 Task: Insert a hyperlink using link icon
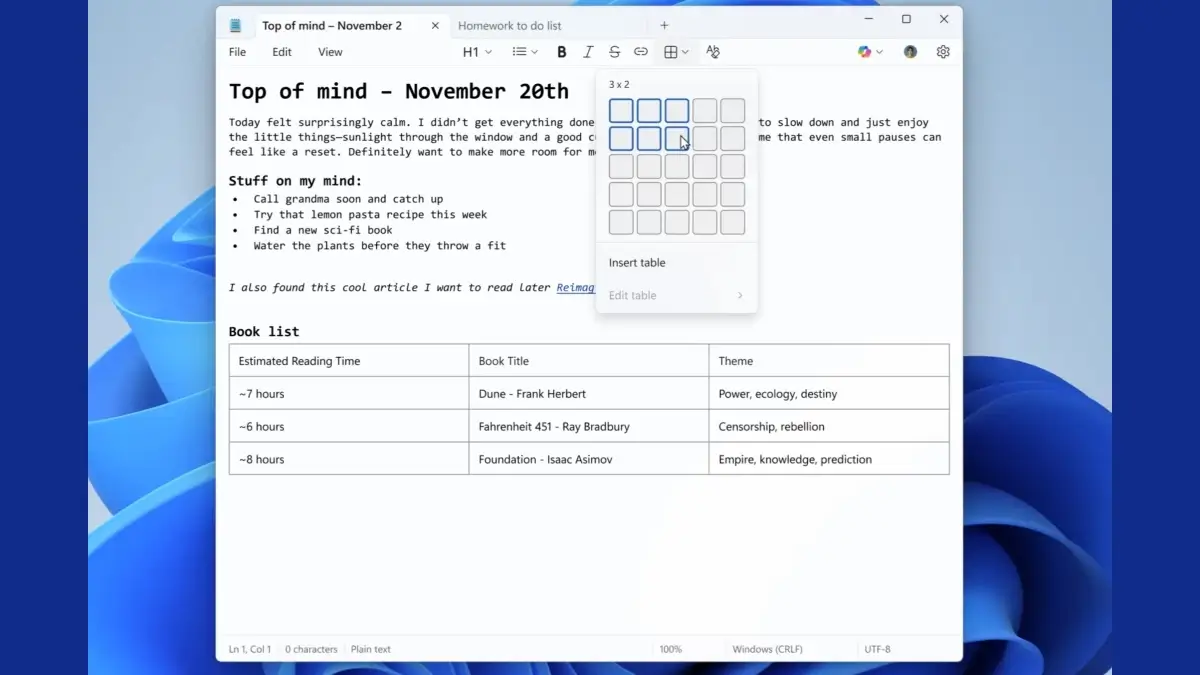[x=641, y=52]
